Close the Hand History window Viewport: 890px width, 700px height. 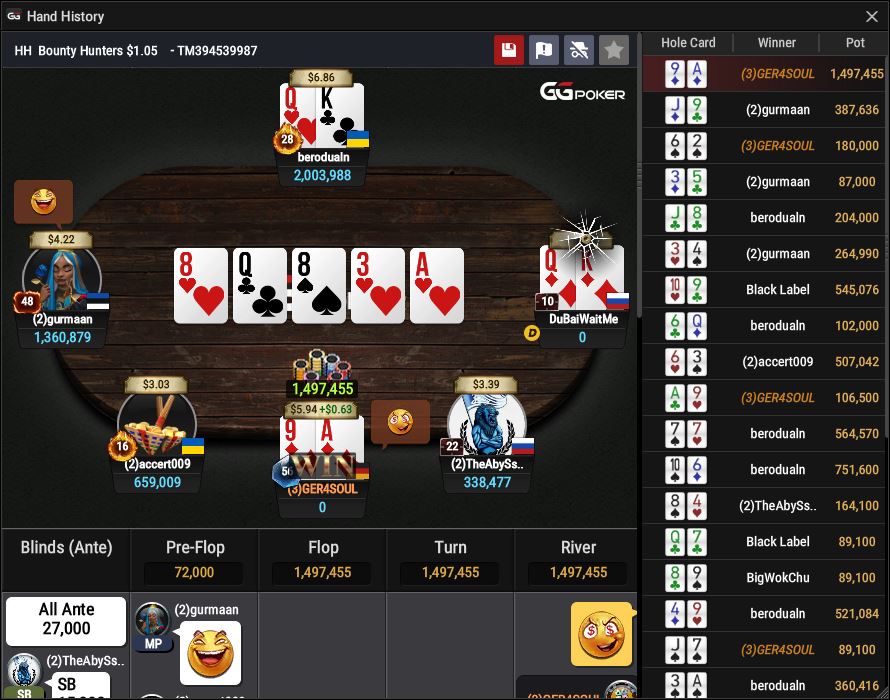[872, 16]
